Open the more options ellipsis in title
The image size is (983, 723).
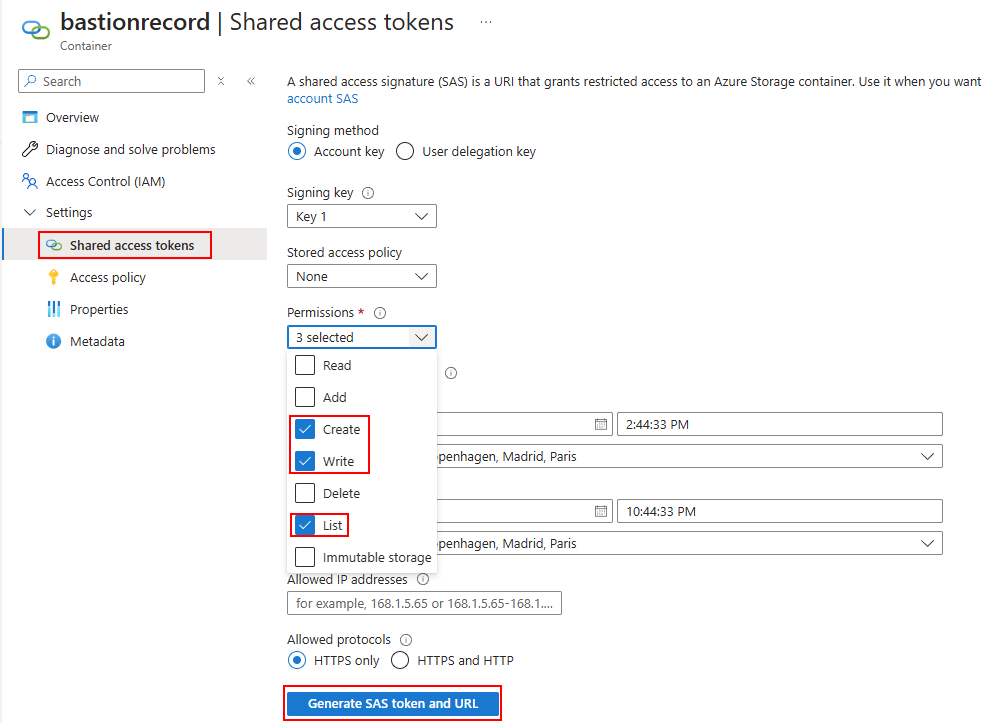tap(486, 22)
